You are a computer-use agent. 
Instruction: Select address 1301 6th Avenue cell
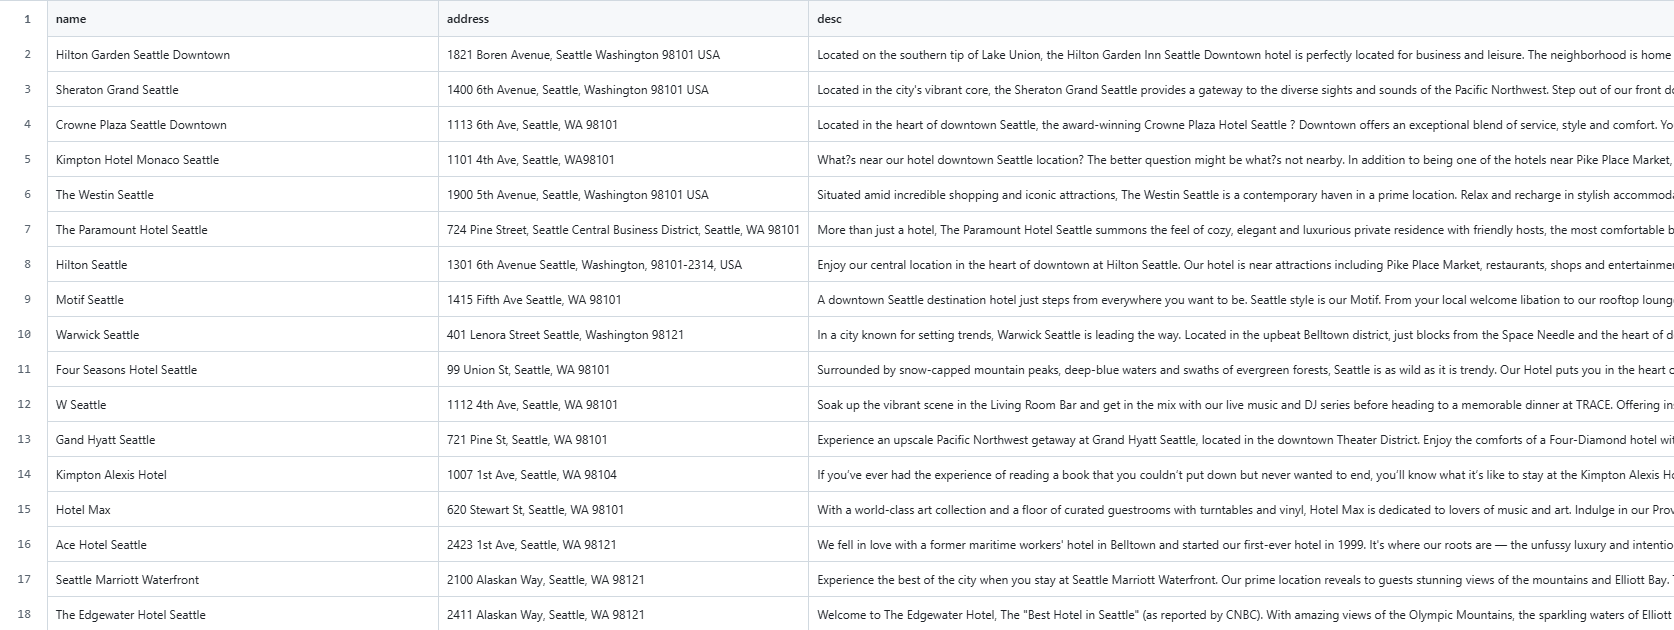coord(623,265)
